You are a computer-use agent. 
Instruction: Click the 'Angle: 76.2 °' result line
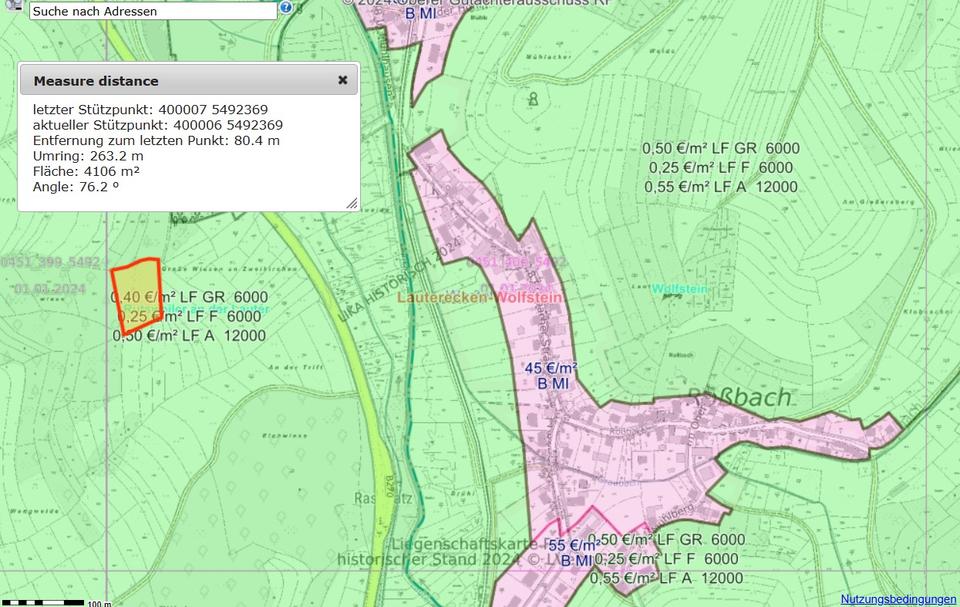click(x=76, y=186)
